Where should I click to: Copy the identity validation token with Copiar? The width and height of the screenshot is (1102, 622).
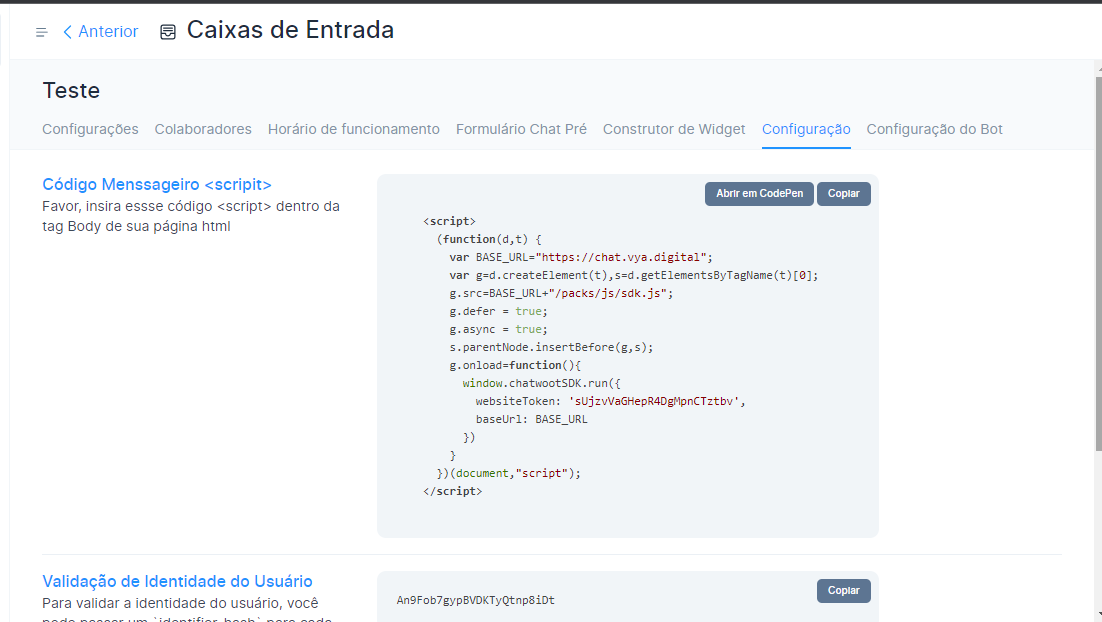point(843,591)
